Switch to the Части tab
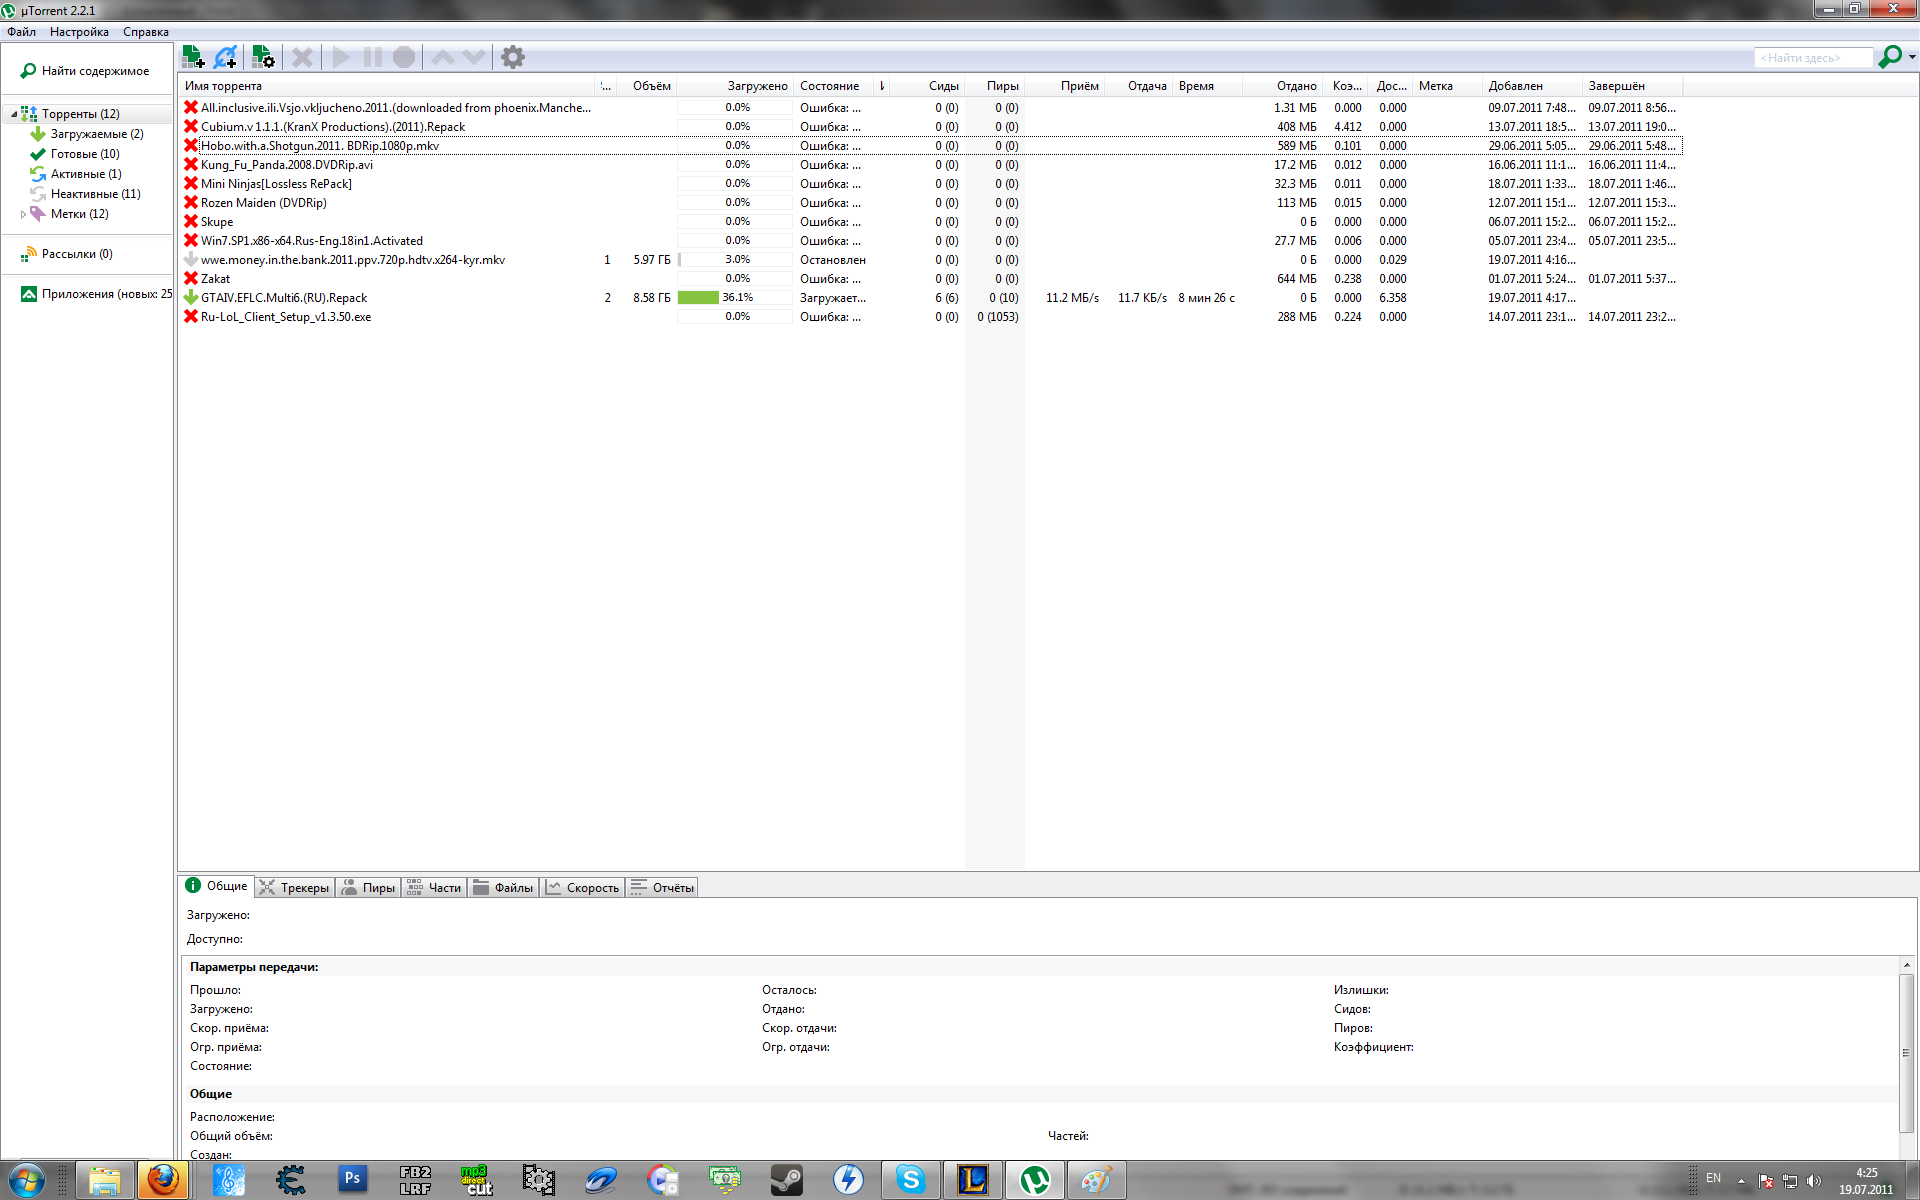The height and width of the screenshot is (1200, 1920). 434,888
